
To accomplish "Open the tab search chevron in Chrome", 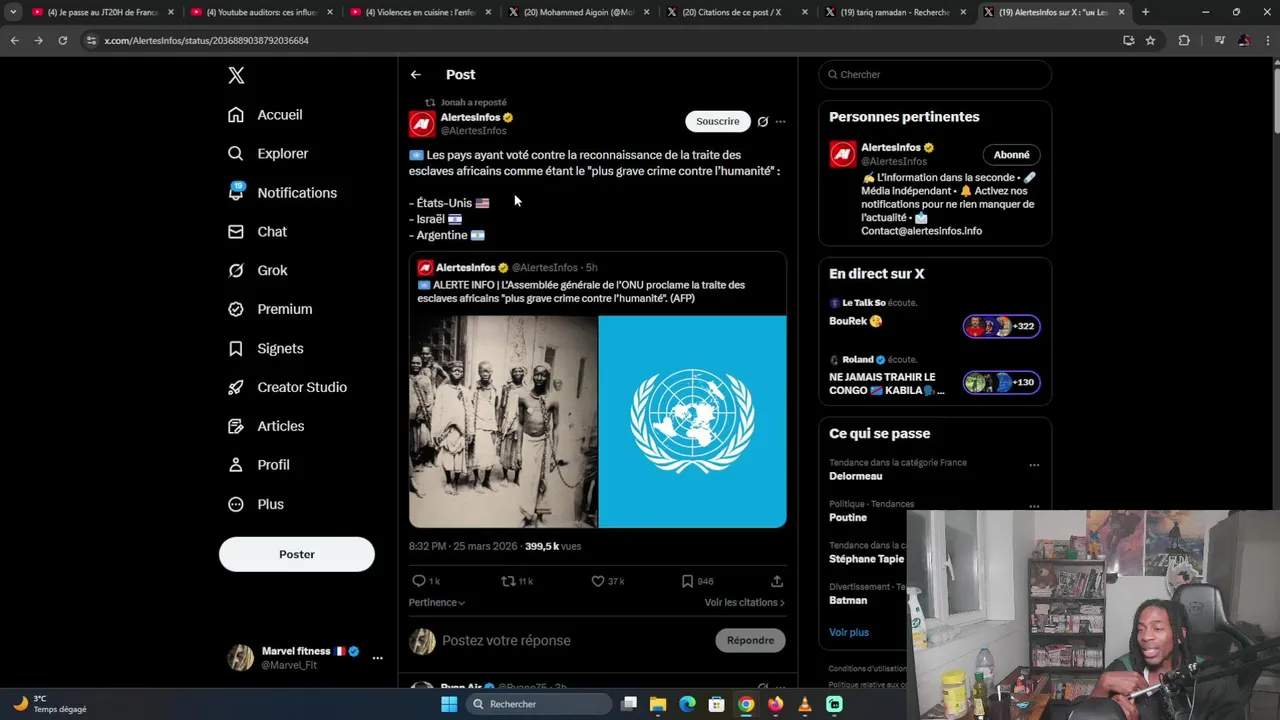I will [x=13, y=12].
